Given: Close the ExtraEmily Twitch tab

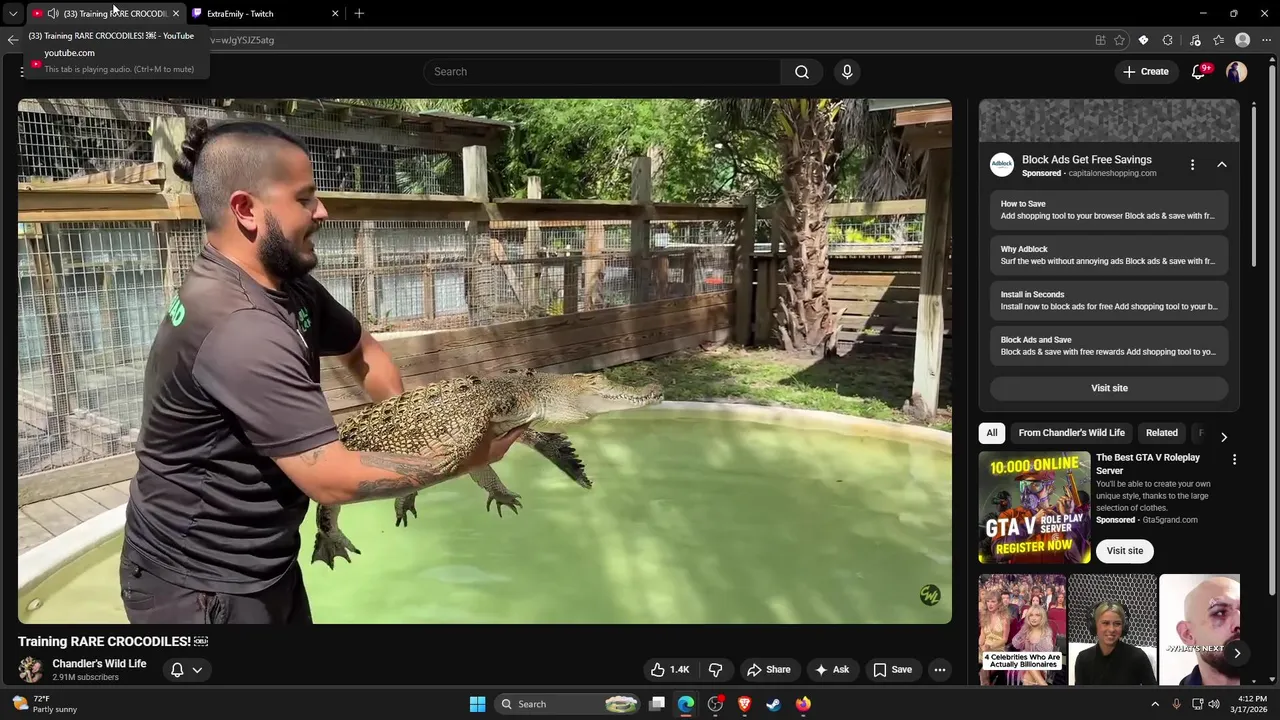Looking at the screenshot, I should tap(335, 14).
